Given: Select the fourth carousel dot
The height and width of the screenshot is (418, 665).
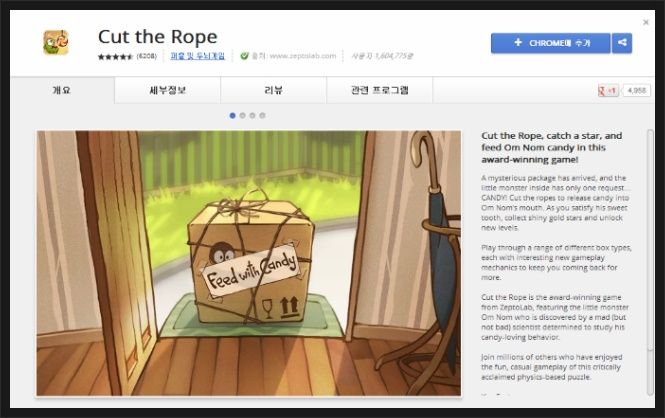Looking at the screenshot, I should 263,115.
